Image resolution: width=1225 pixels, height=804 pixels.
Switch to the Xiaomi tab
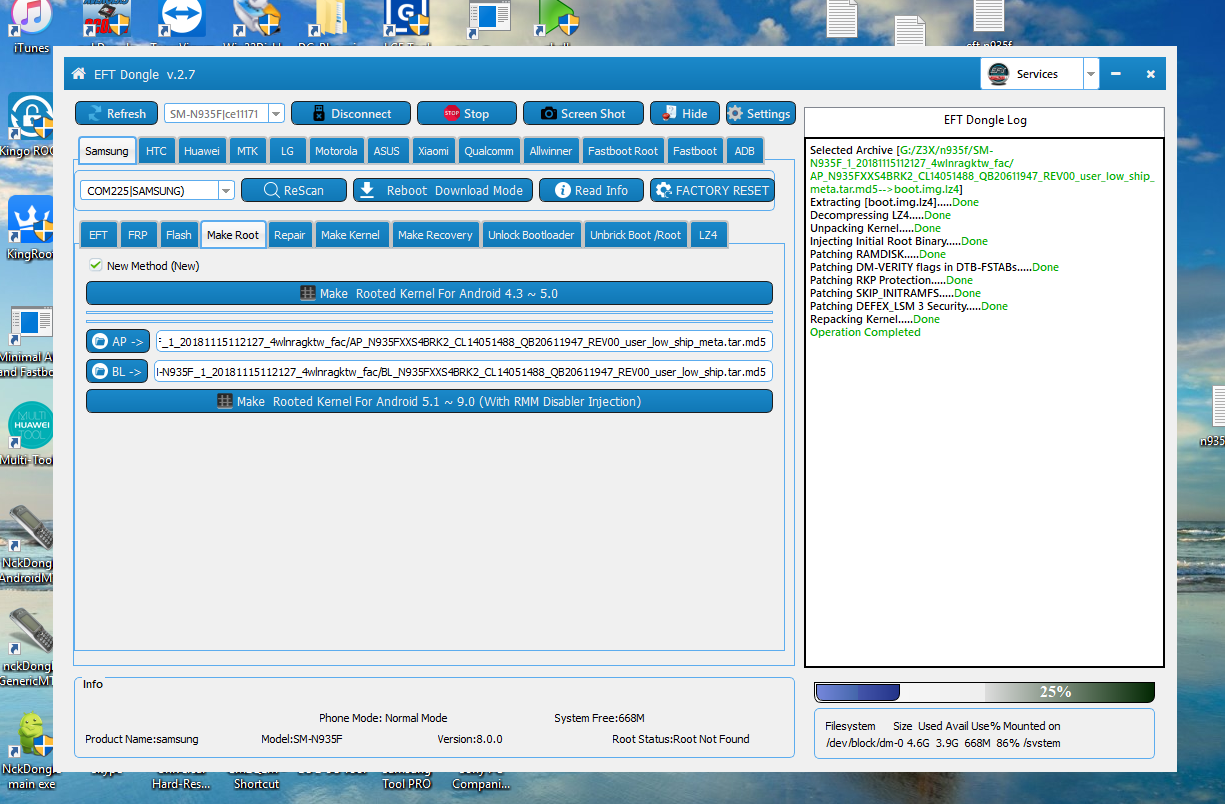click(x=433, y=151)
